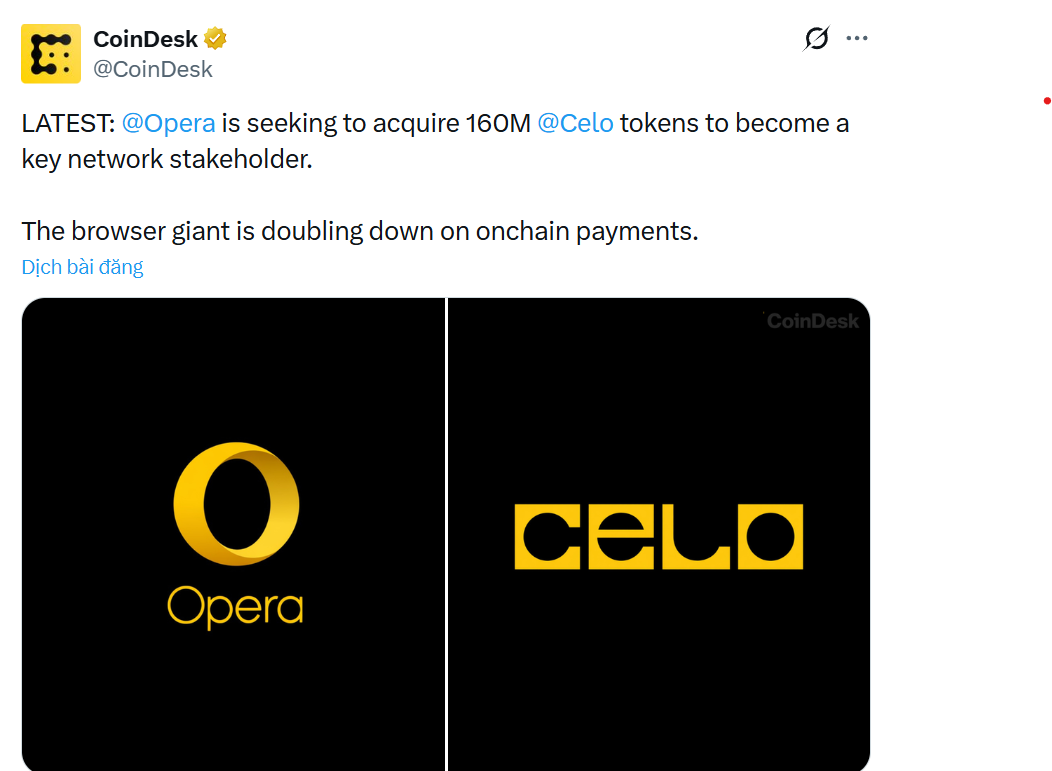Expand the three-dot More options menu

[x=857, y=39]
